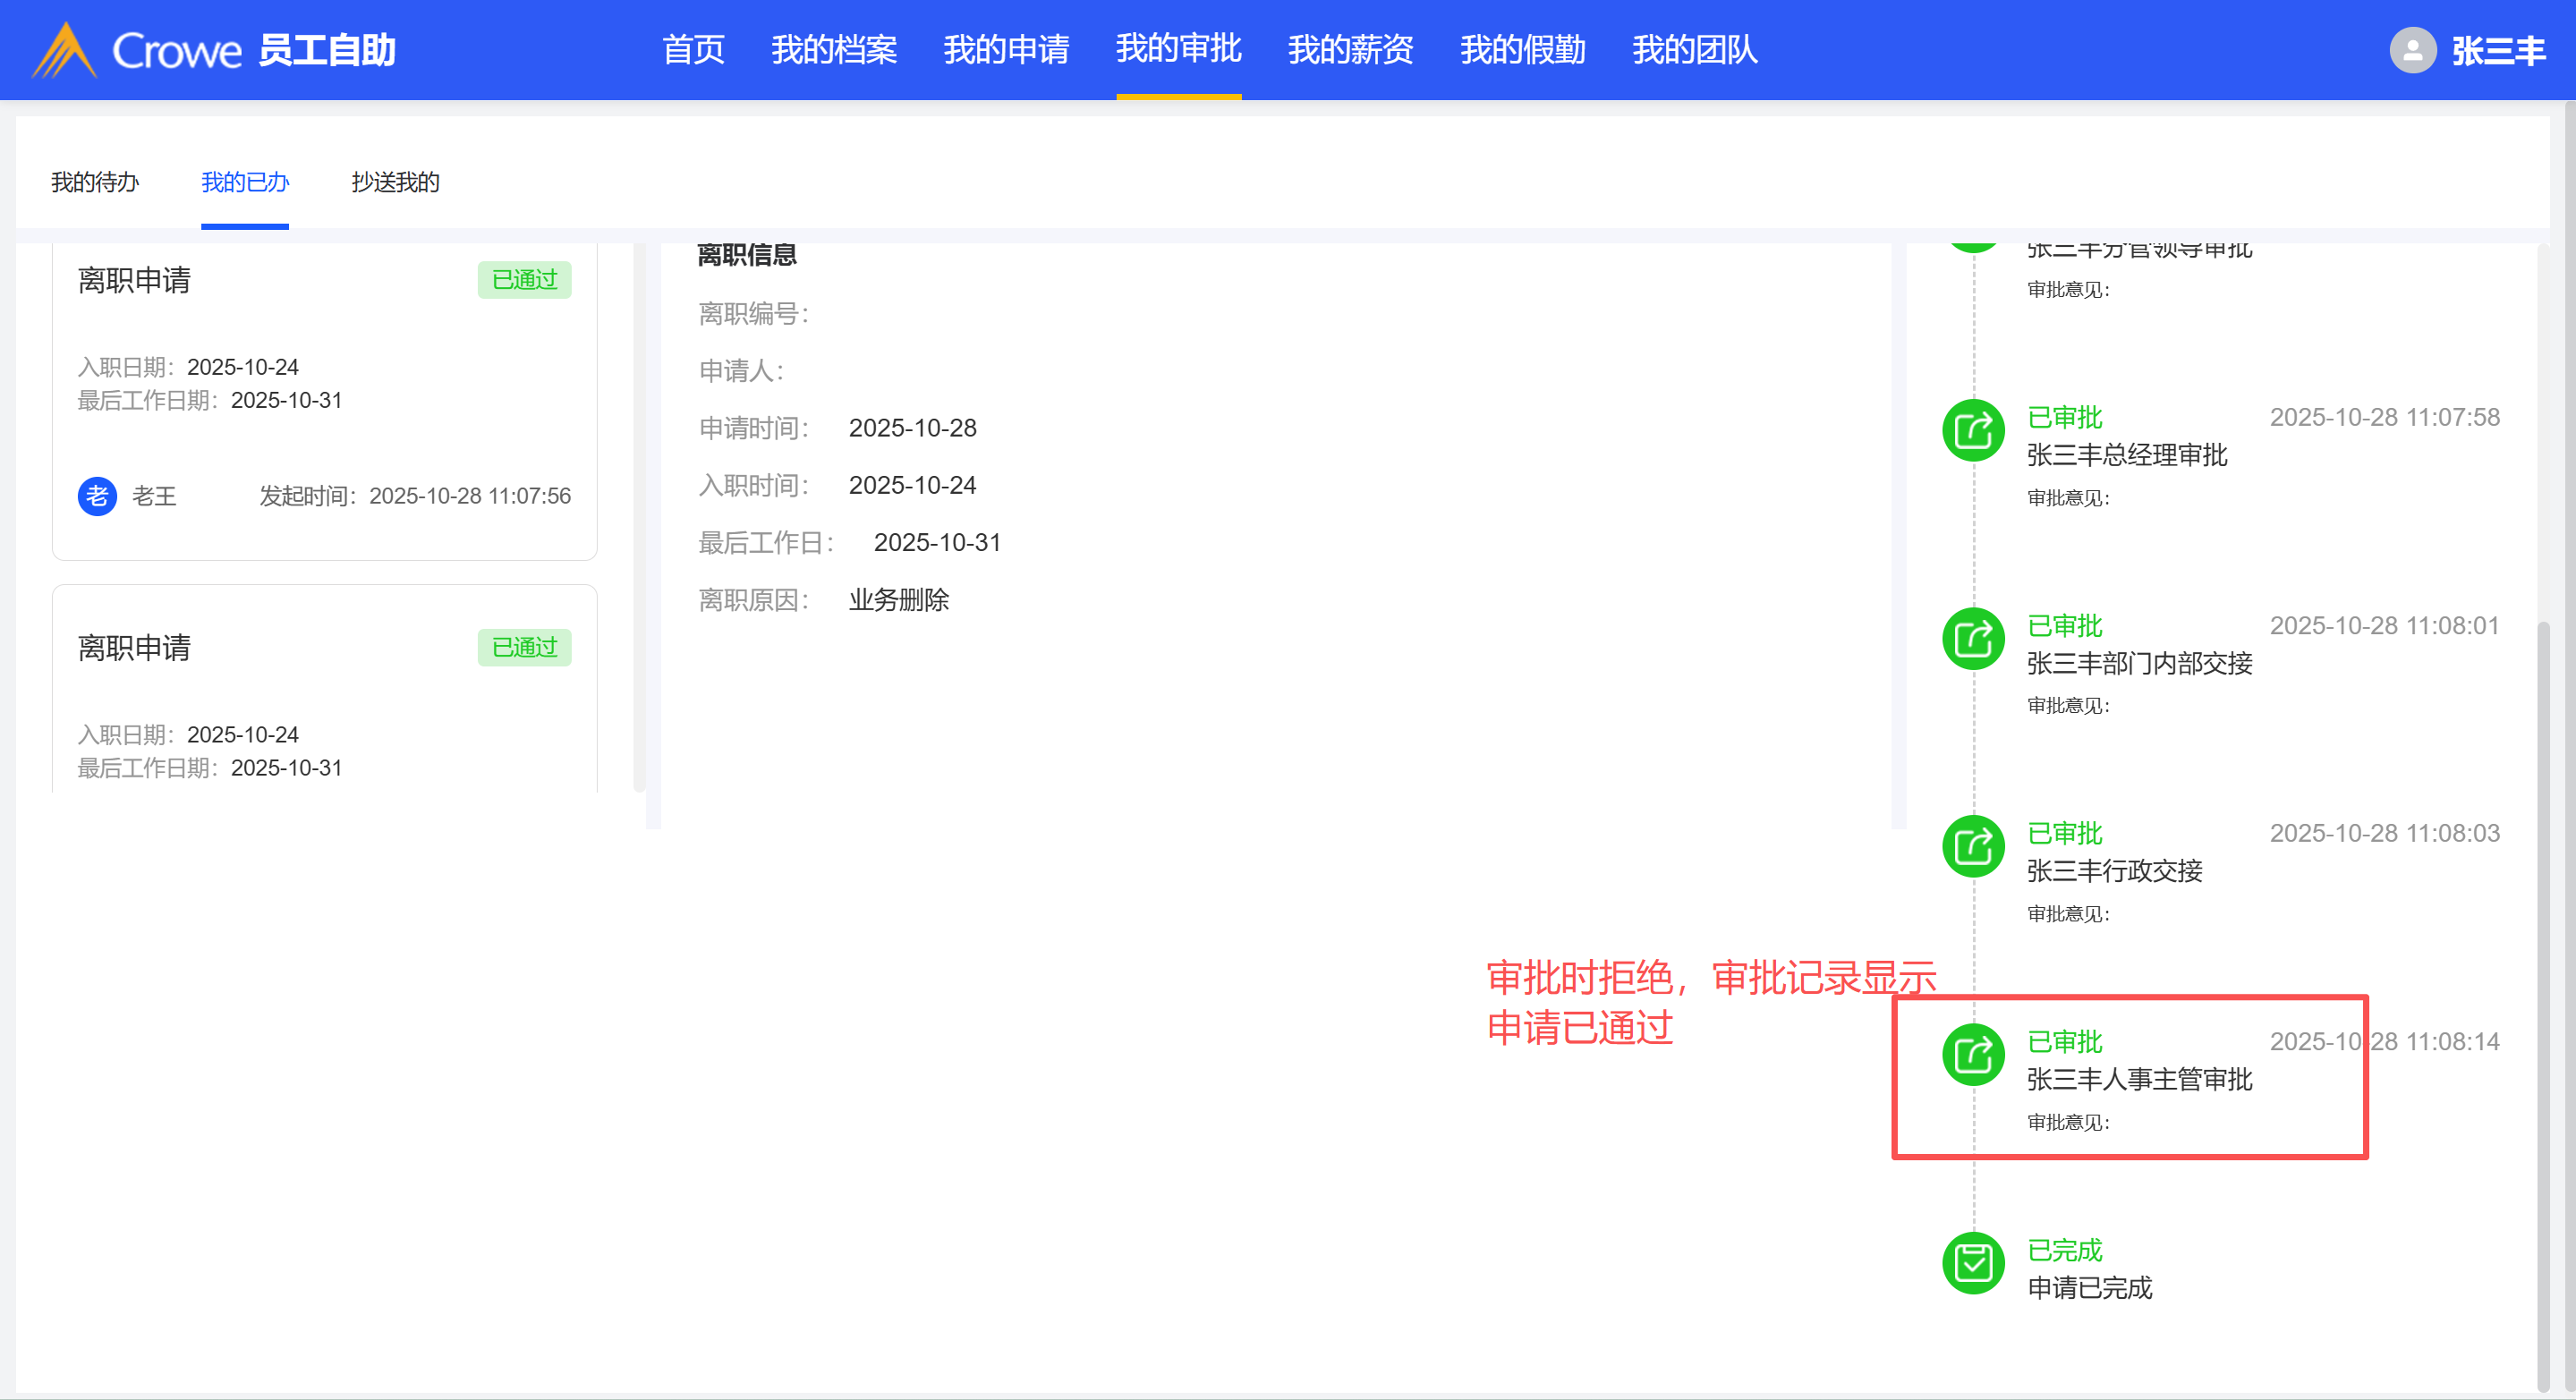Click the blue 老 applicant avatar
Screen dimensions: 2576x1400
pyautogui.click(x=97, y=496)
